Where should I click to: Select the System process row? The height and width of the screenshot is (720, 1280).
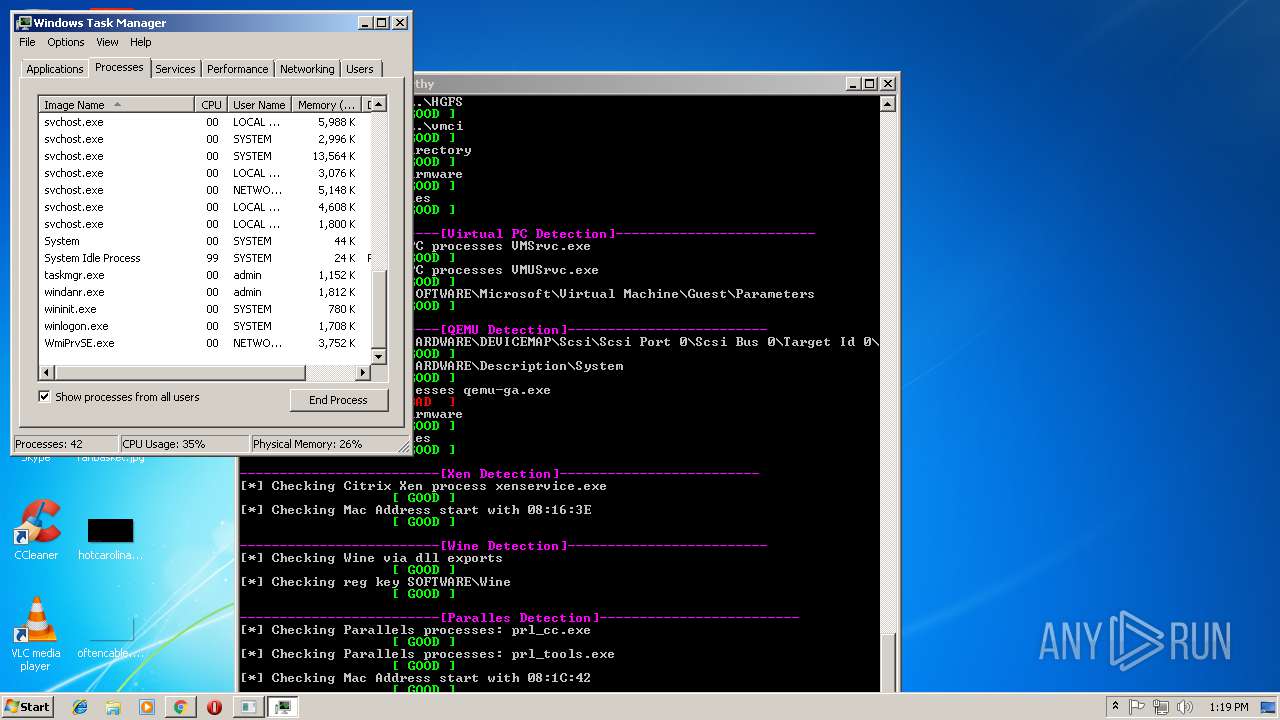(x=205, y=241)
